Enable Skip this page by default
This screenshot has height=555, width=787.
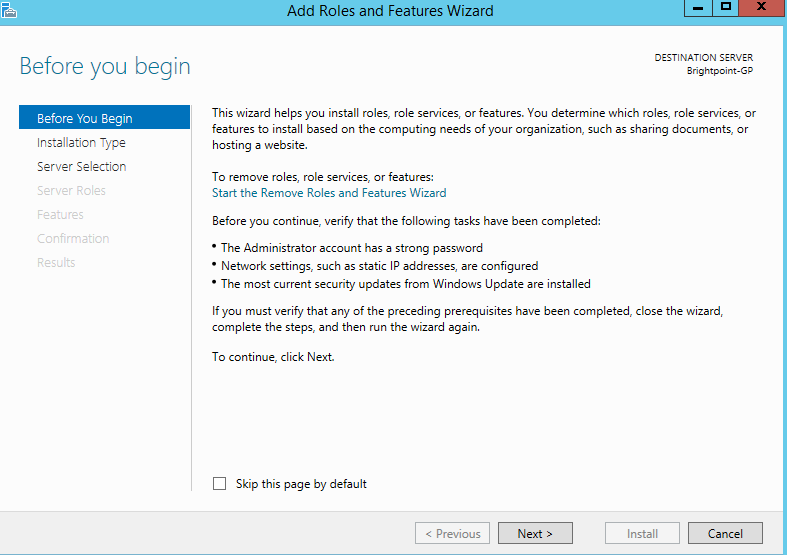(220, 484)
